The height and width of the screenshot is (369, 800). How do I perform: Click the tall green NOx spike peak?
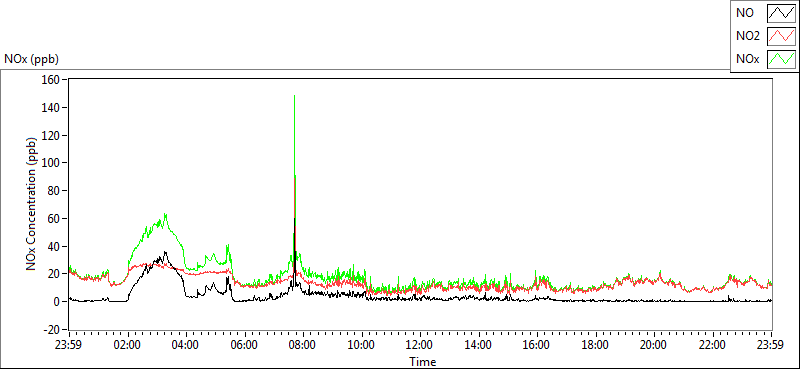(x=294, y=96)
